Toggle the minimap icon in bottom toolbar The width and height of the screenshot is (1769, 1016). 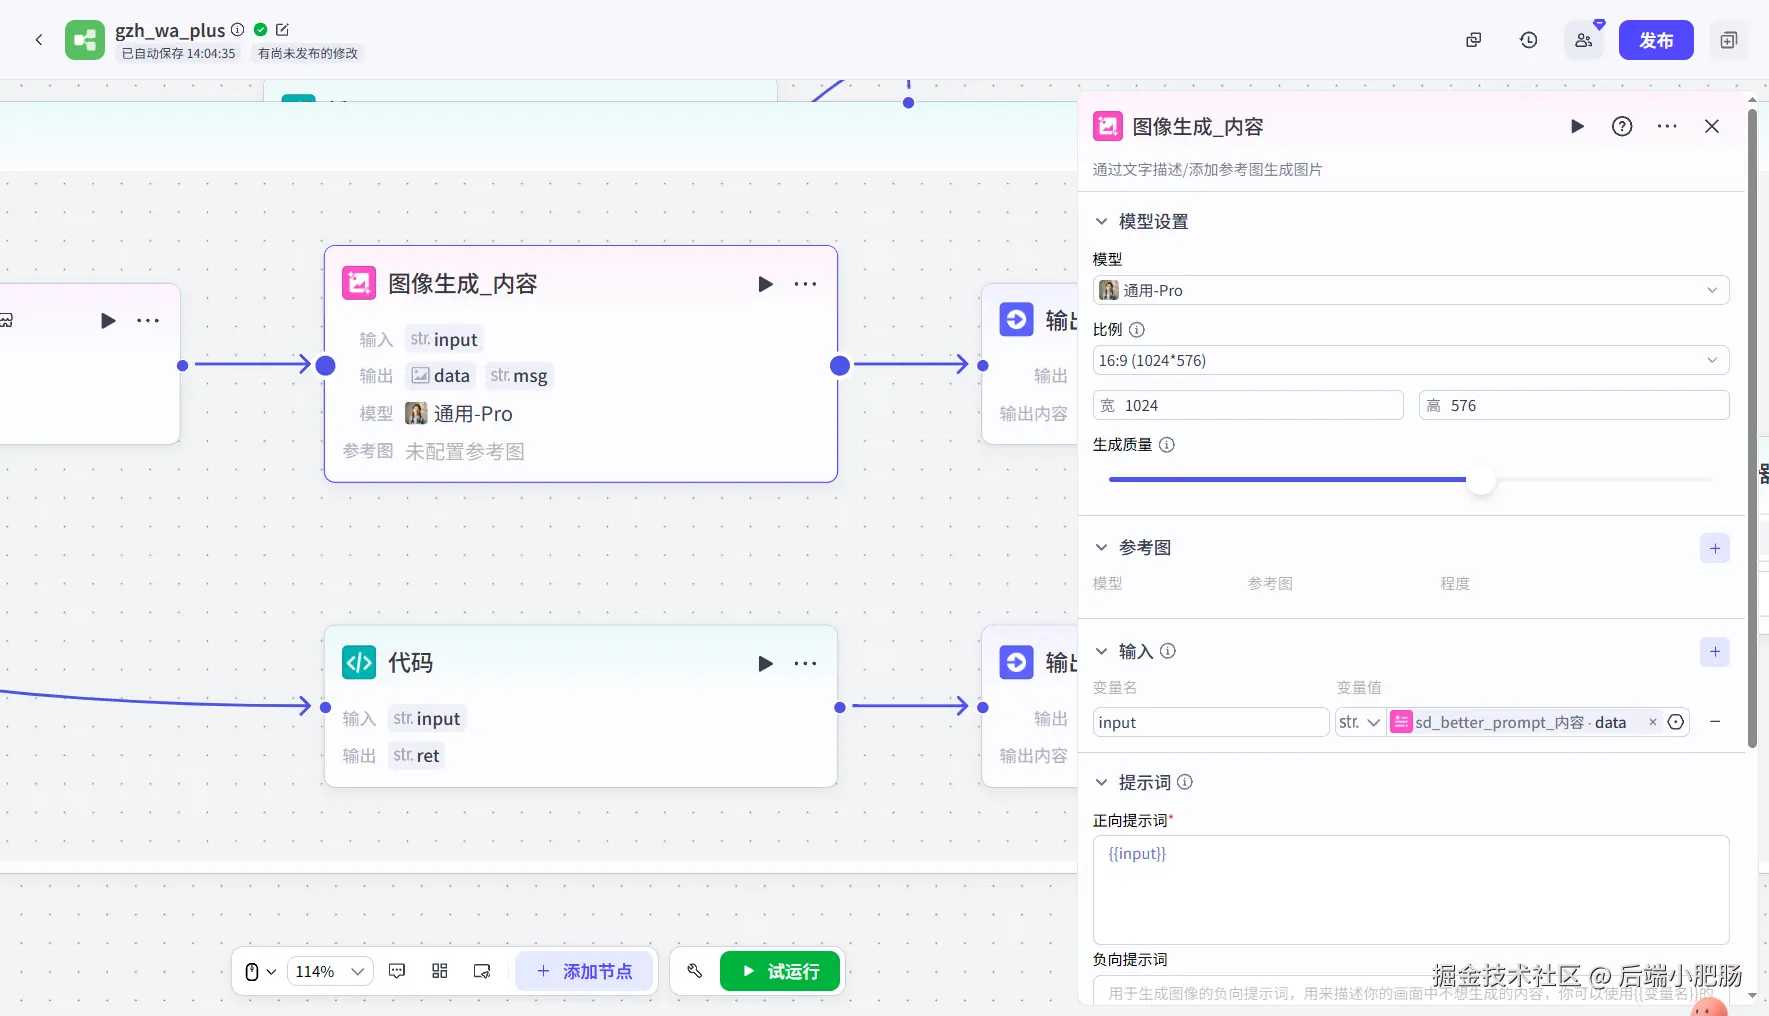pos(482,971)
